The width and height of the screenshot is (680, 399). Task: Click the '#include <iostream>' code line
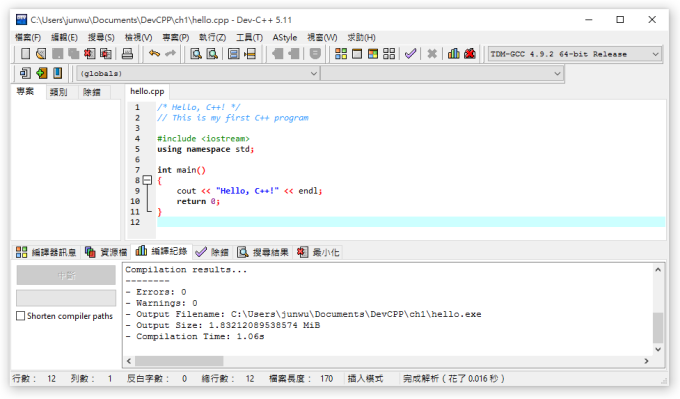coord(203,138)
